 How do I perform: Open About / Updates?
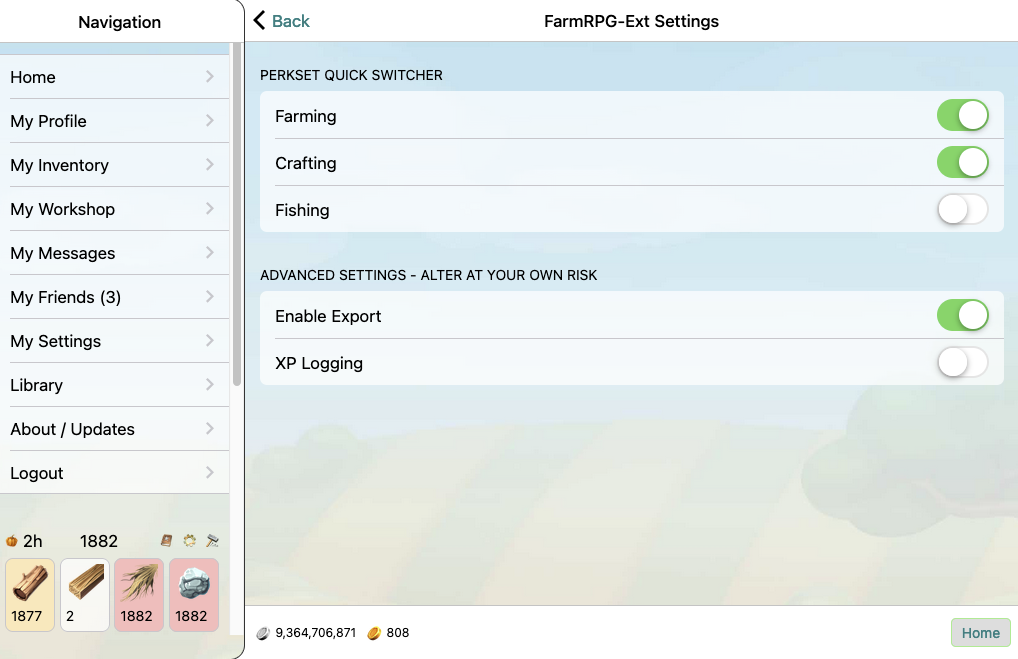pos(114,429)
